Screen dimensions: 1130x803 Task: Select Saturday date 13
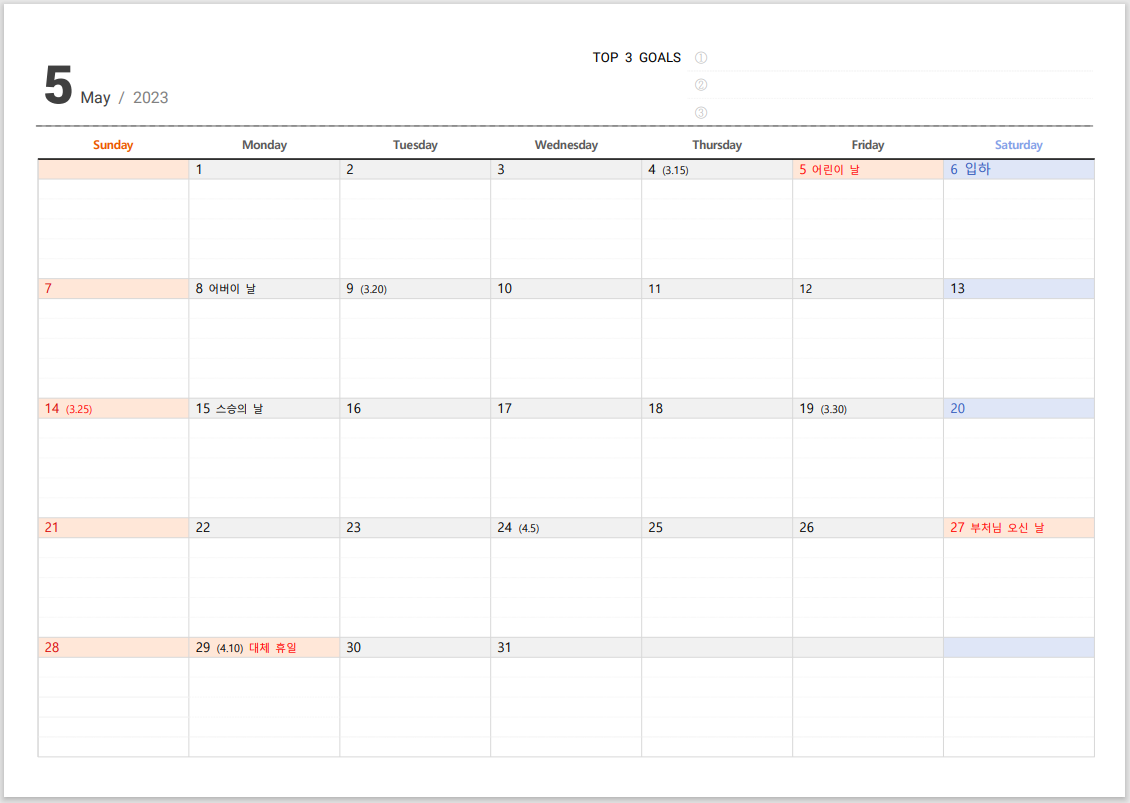pyautogui.click(x=1019, y=288)
